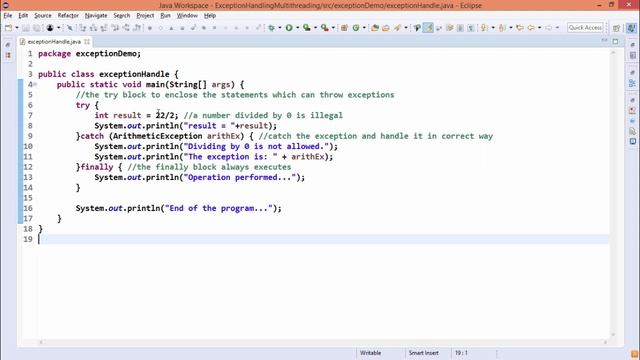
Task: Click the editor's vertical scrollbar down arrow
Action: click(x=613, y=335)
